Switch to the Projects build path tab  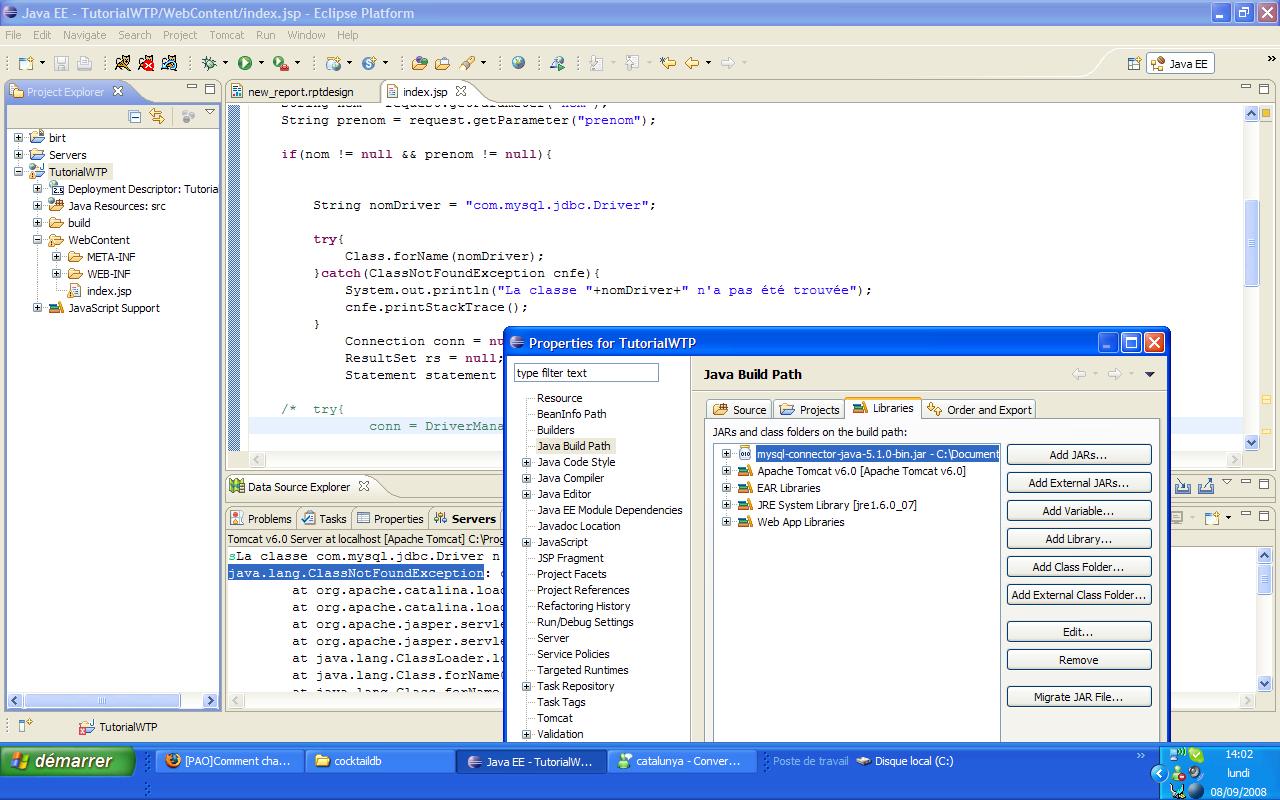click(810, 409)
